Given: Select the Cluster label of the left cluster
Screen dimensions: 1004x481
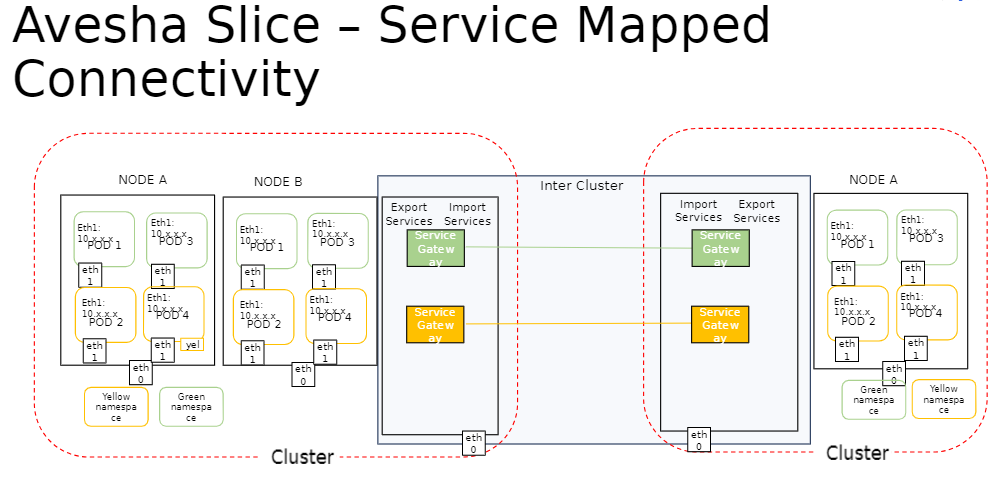Looking at the screenshot, I should [302, 457].
